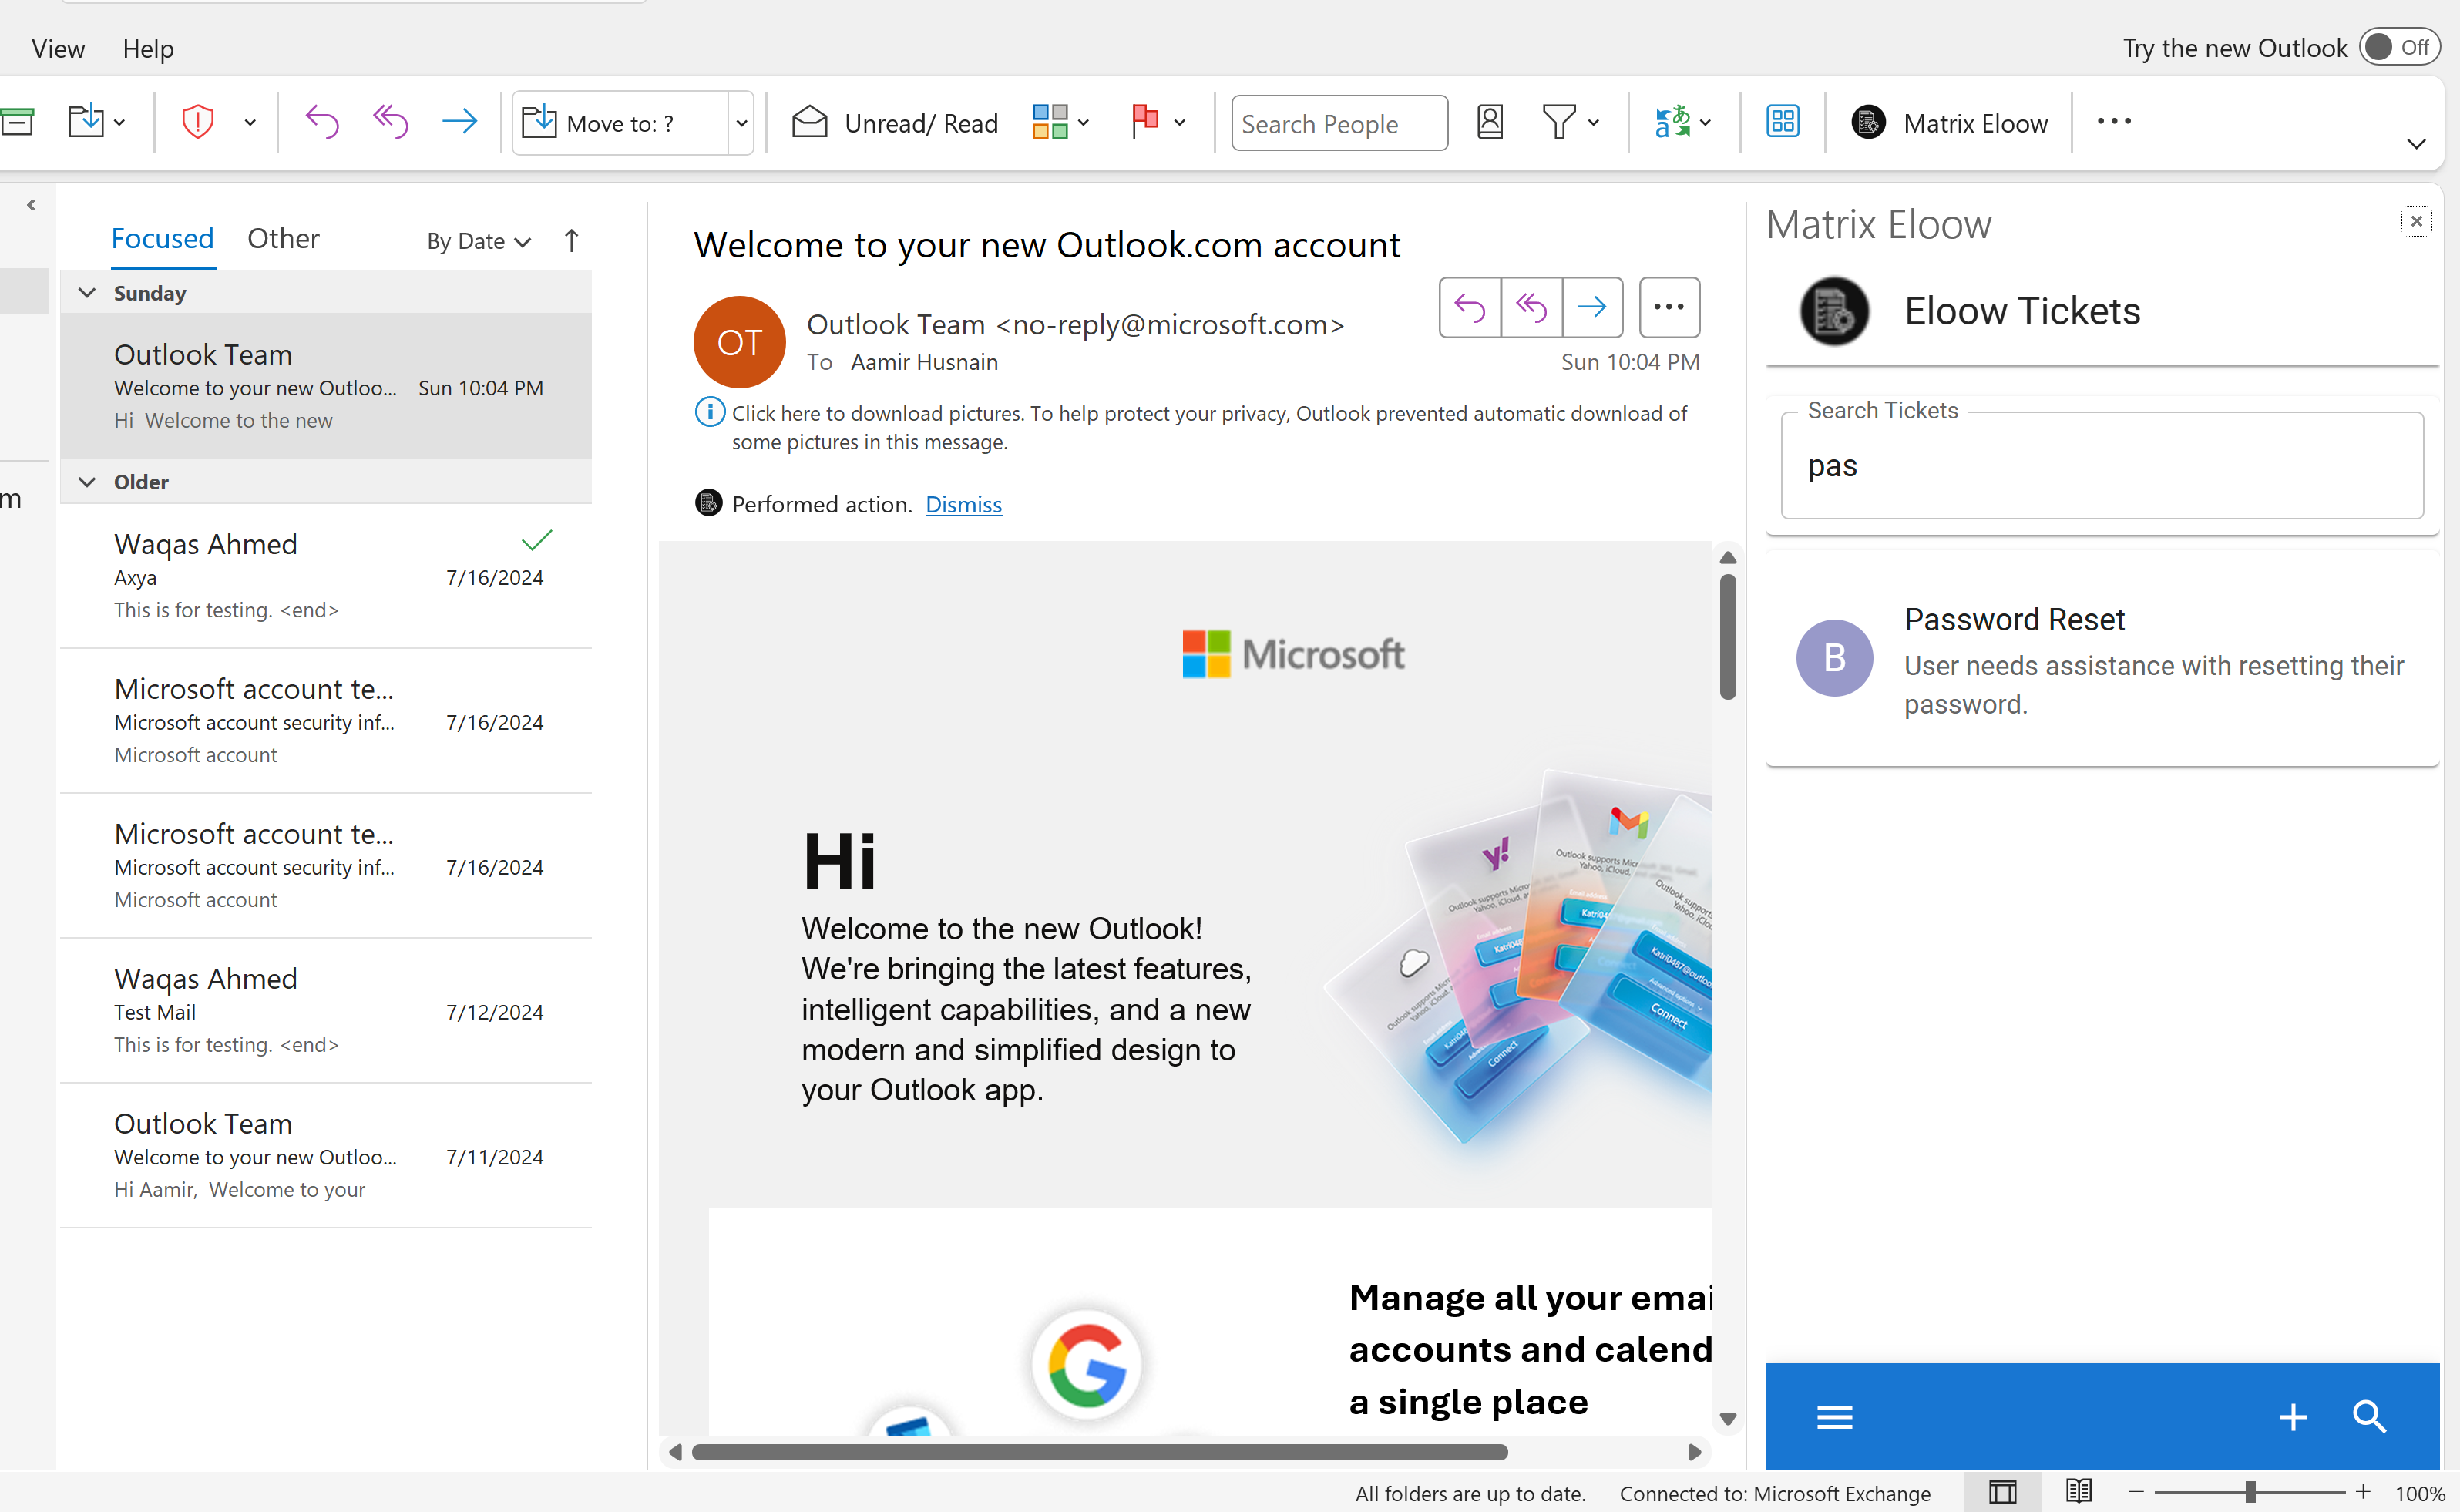Open the Waqas Ahmed Test Mail email

point(326,1011)
